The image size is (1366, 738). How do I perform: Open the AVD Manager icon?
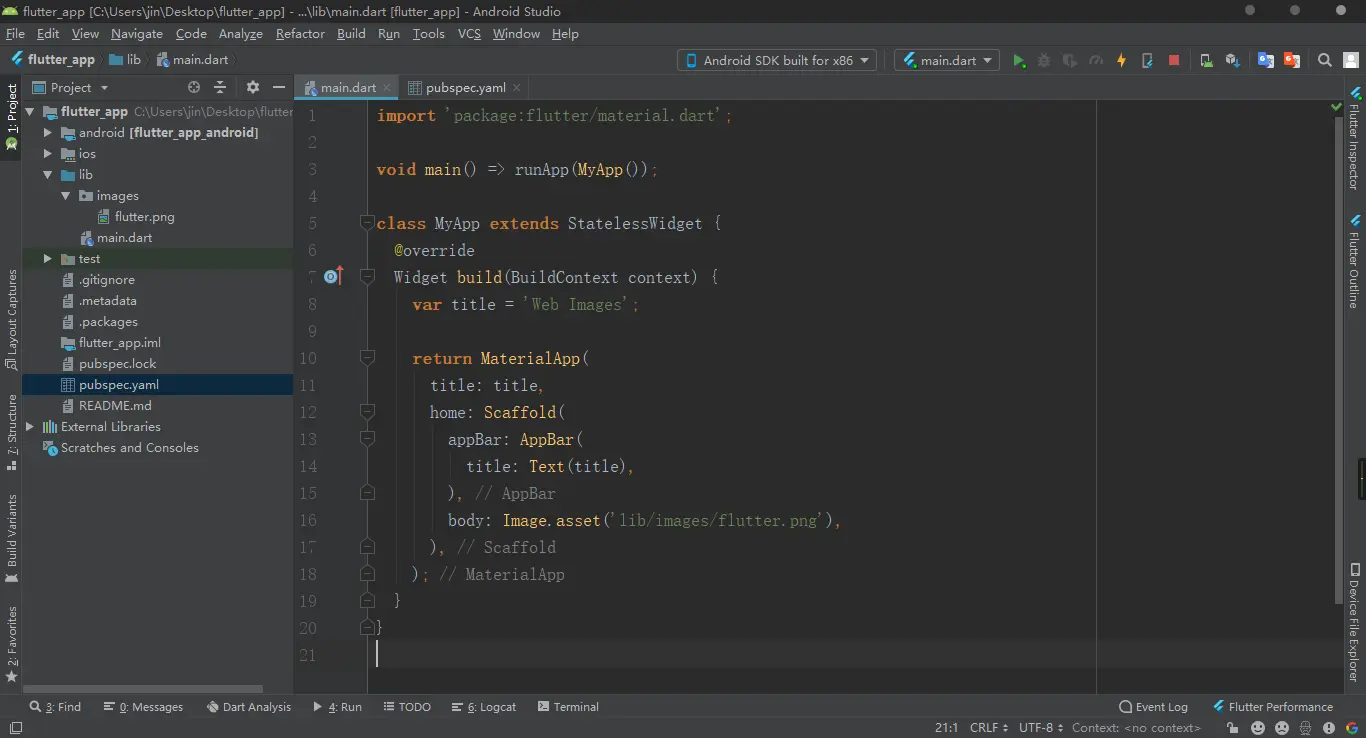point(1206,60)
